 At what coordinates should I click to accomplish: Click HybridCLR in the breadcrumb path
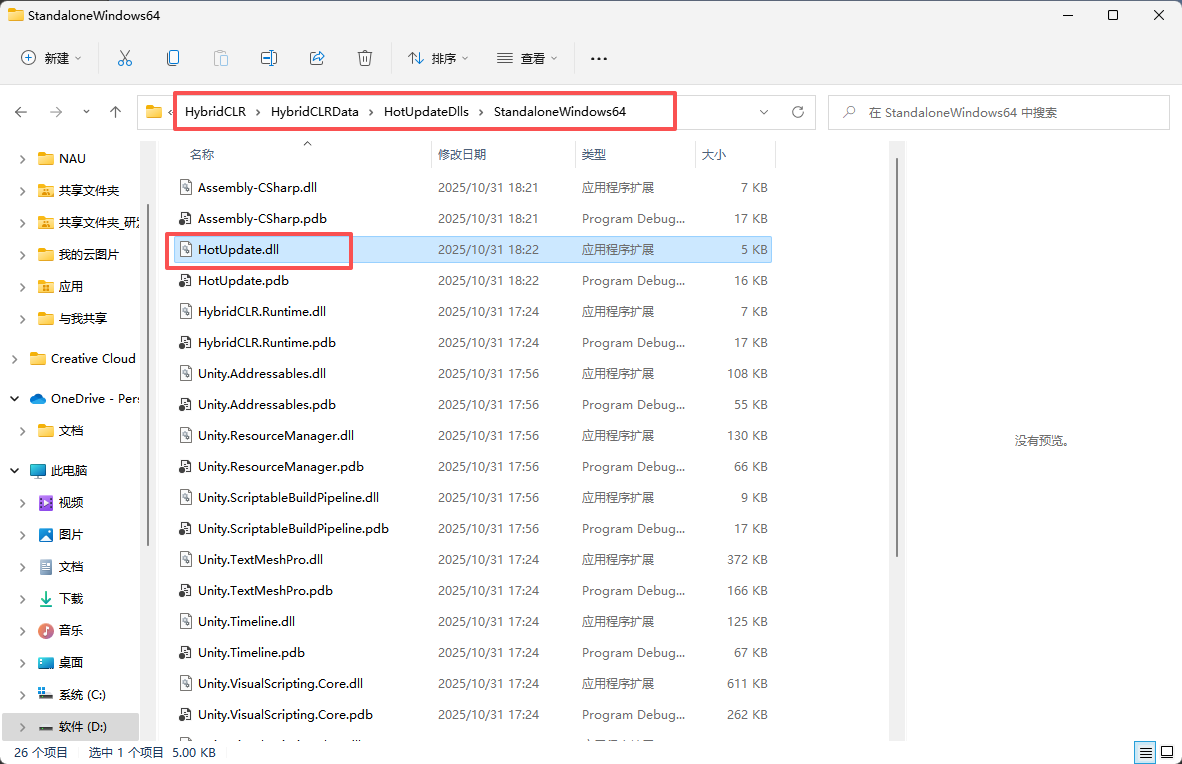pos(215,112)
